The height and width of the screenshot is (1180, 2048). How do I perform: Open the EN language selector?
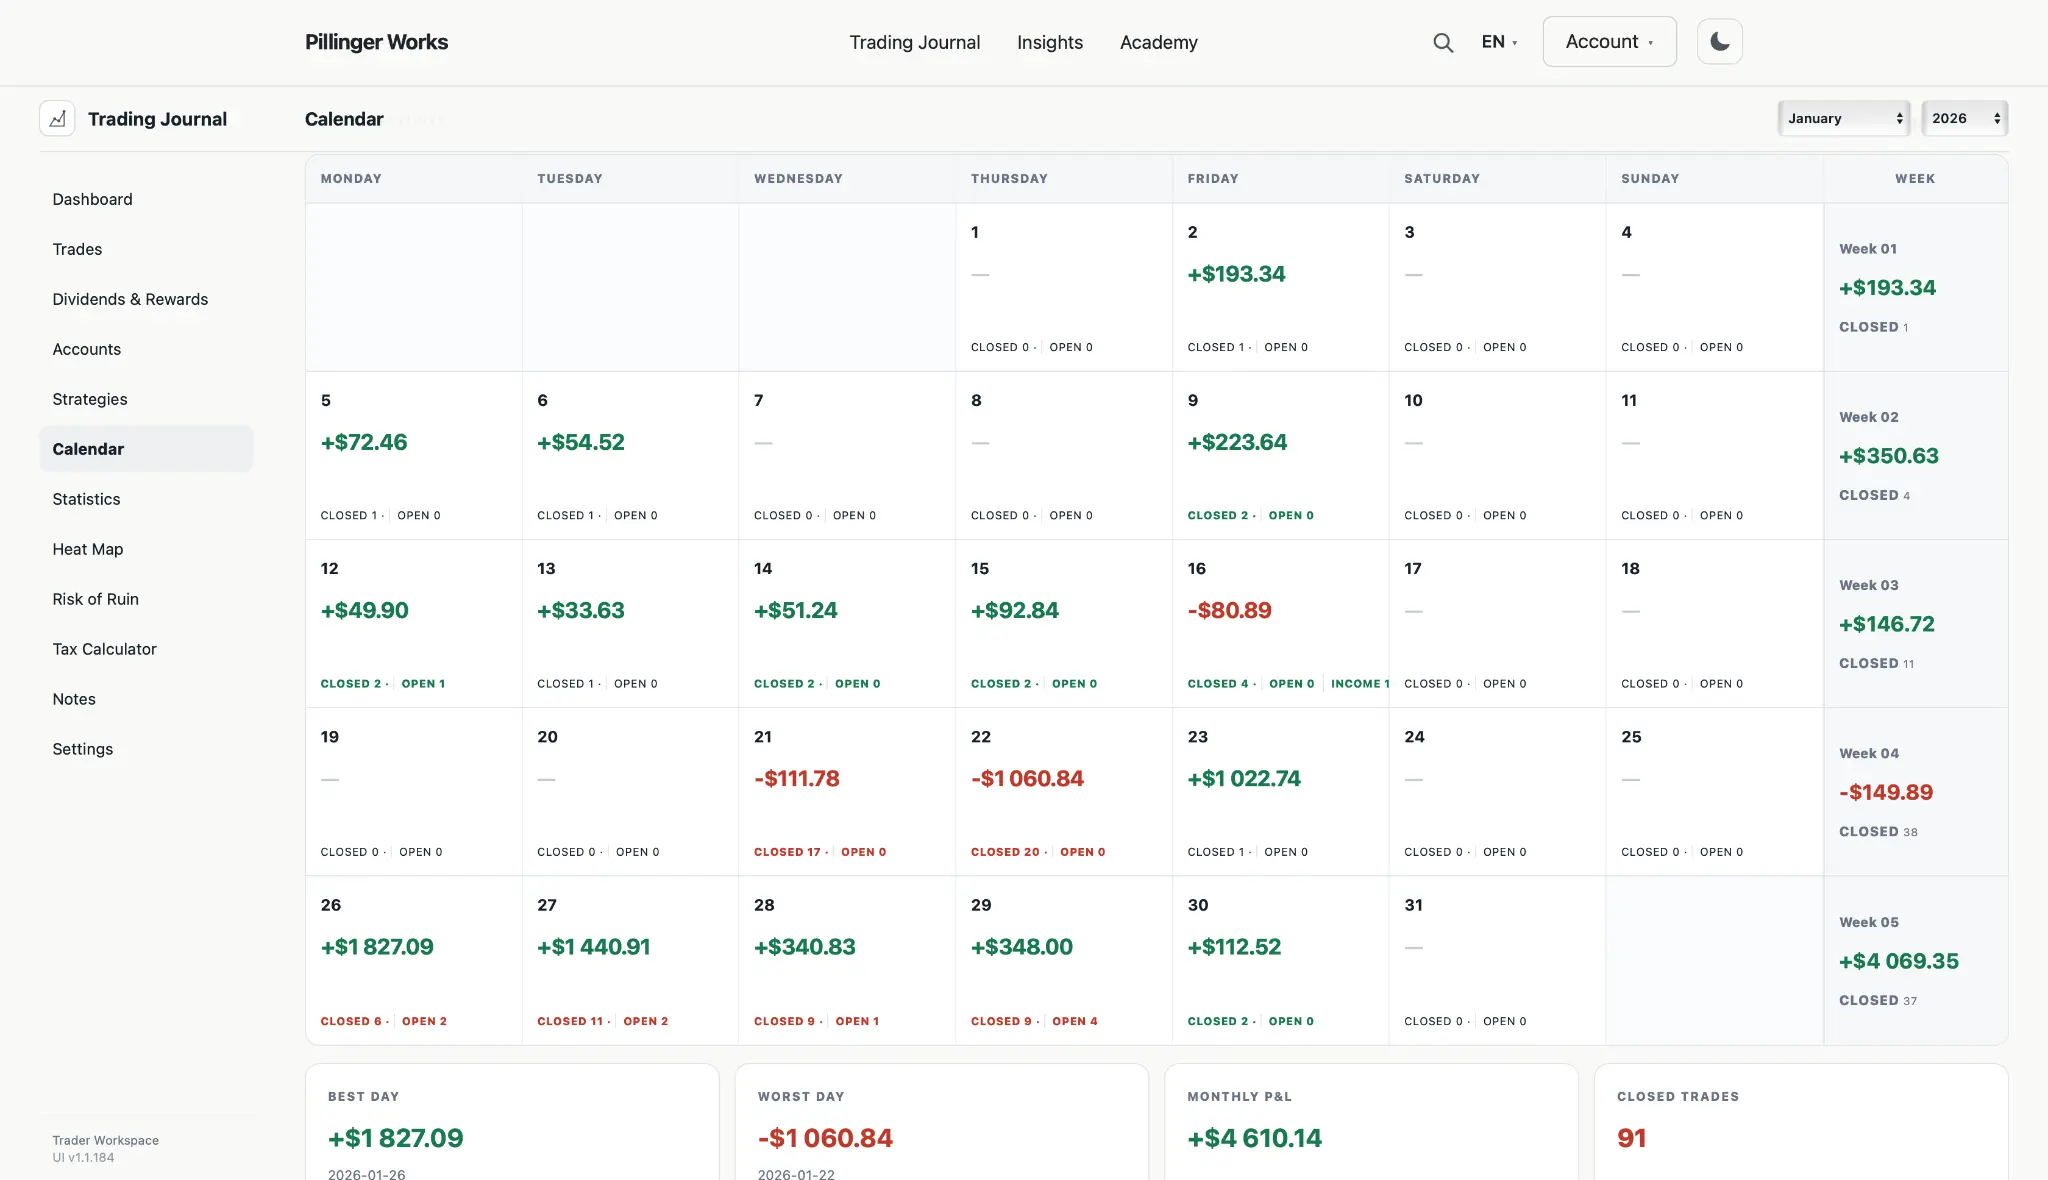[x=1499, y=42]
